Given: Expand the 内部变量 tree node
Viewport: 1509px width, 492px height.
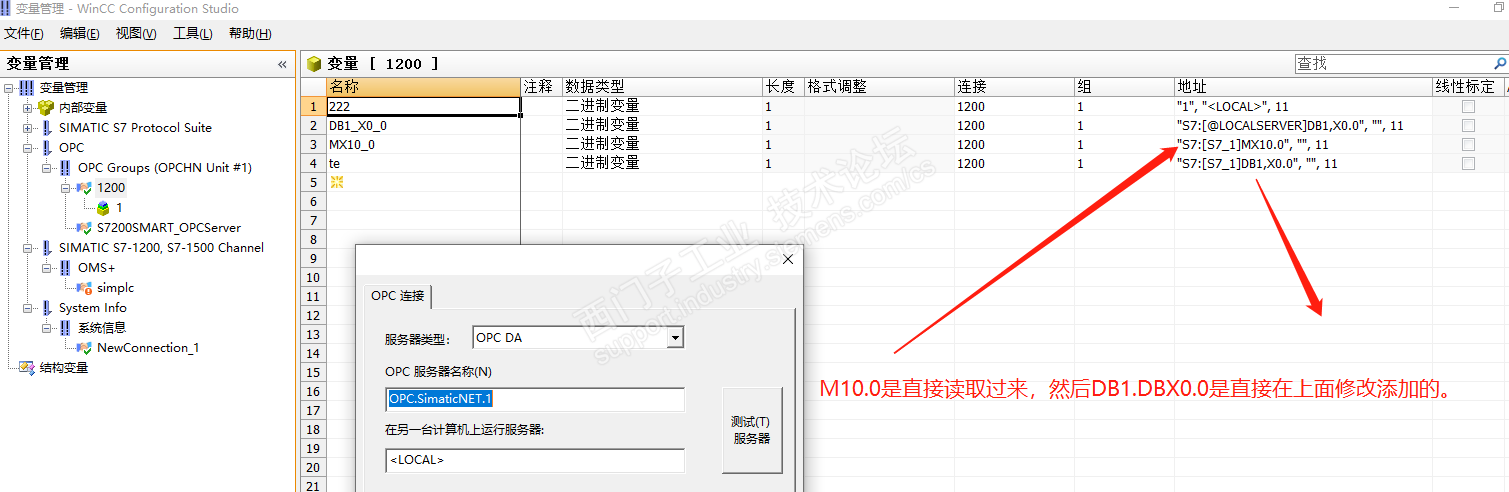Looking at the screenshot, I should point(28,108).
